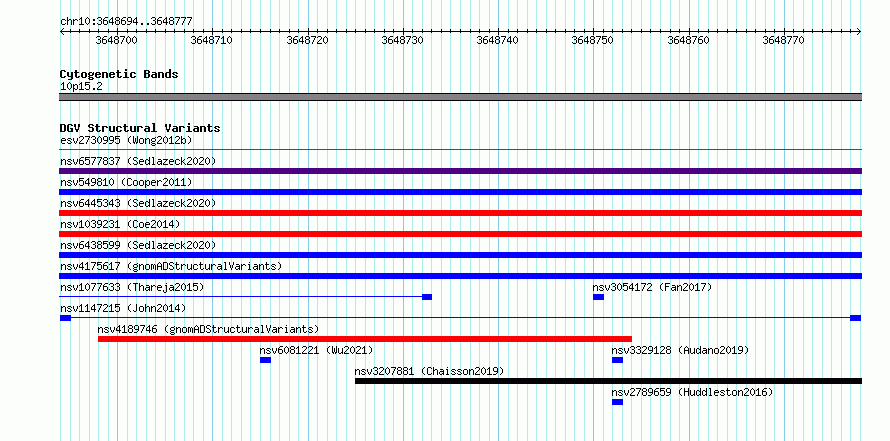The width and height of the screenshot is (890, 441).
Task: Open nsv4175617 (gnomADStructuralVariants) label
Action: [171, 266]
